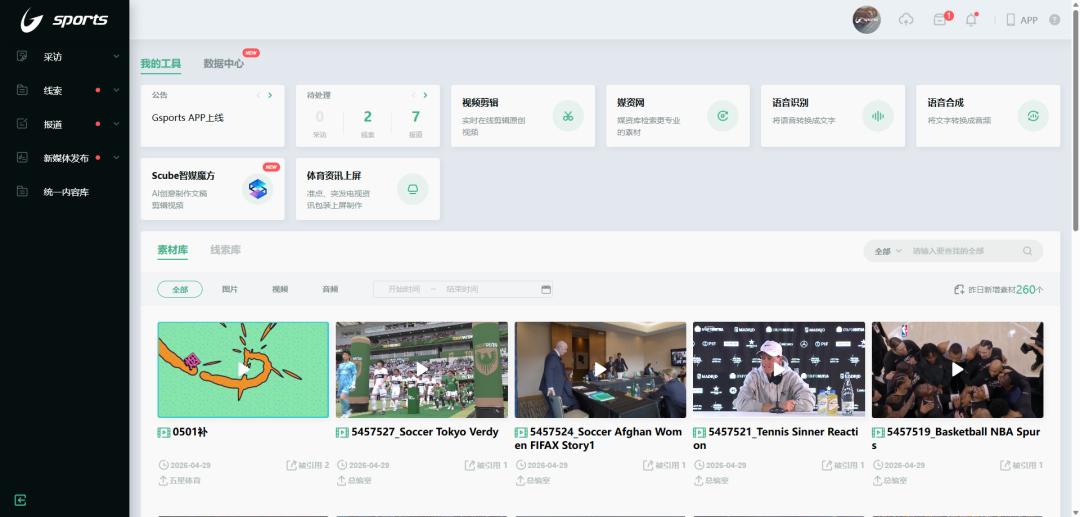1080x517 pixels.
Task: Open the 语音合成 speech synthesis icon
Action: tap(1033, 116)
